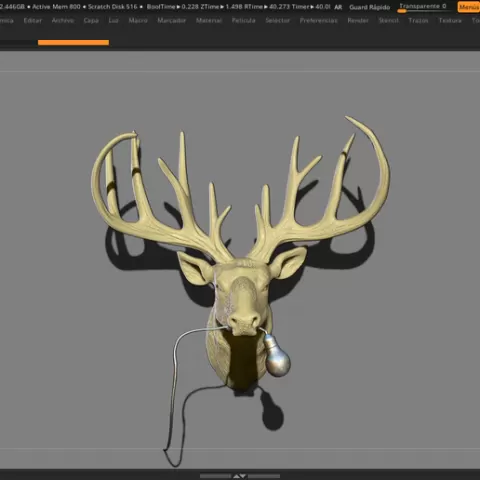Image resolution: width=480 pixels, height=480 pixels.
Task: Open the Textura menu
Action: [x=450, y=20]
